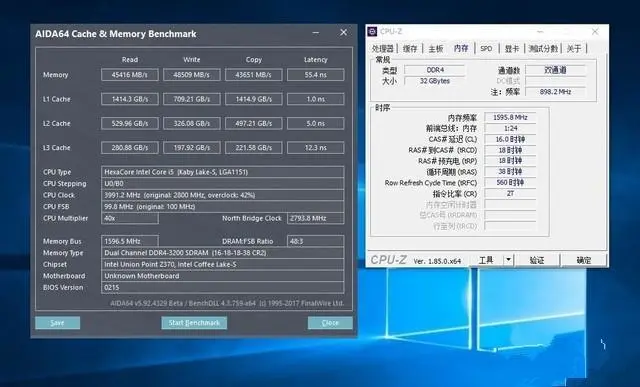Select the 内存 tab in CPU-Z

point(461,48)
